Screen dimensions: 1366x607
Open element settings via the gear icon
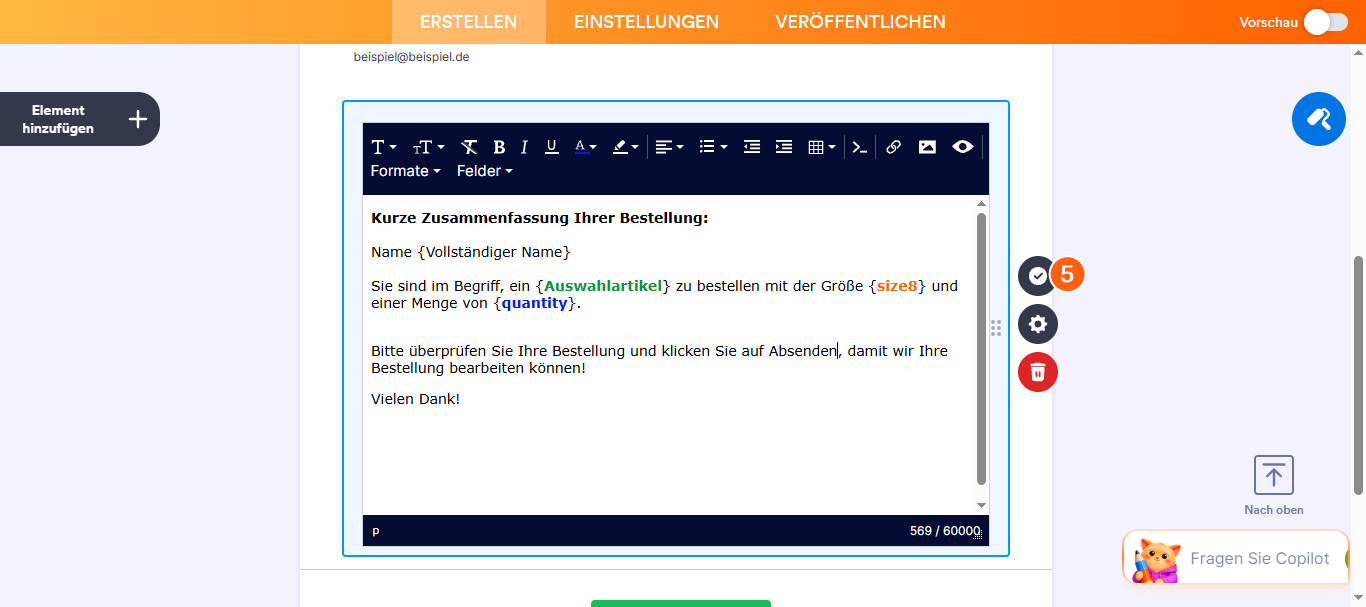coord(1038,324)
